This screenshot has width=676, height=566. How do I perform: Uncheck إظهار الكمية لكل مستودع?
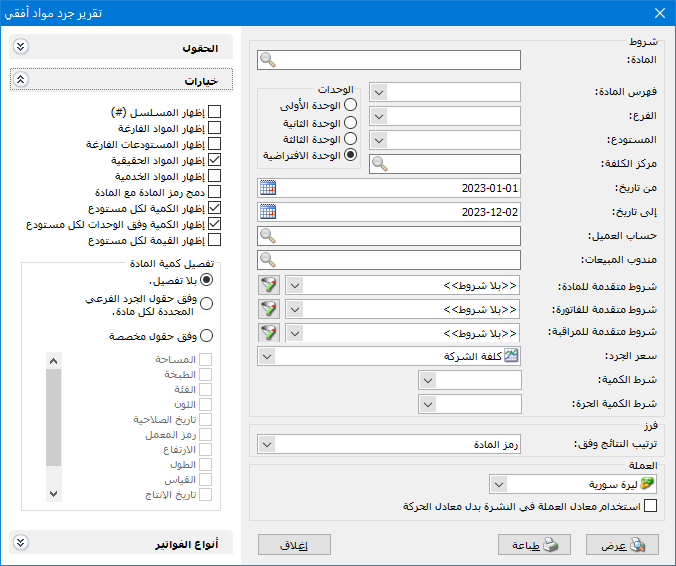214,208
